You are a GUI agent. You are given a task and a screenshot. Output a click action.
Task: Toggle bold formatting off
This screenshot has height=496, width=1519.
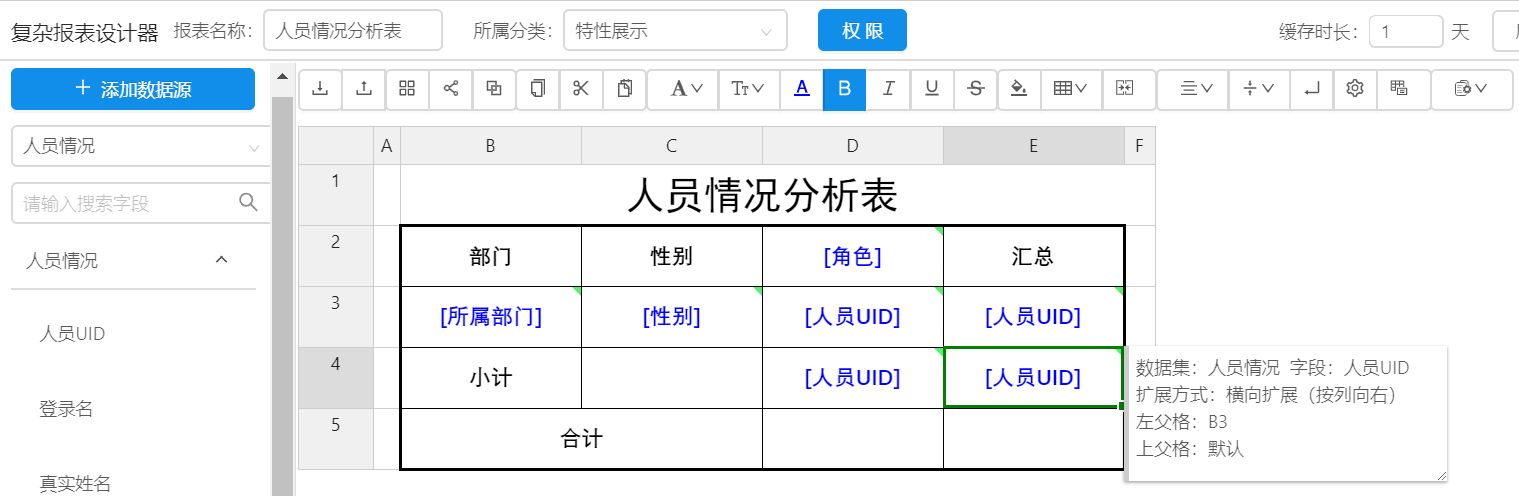(x=844, y=89)
